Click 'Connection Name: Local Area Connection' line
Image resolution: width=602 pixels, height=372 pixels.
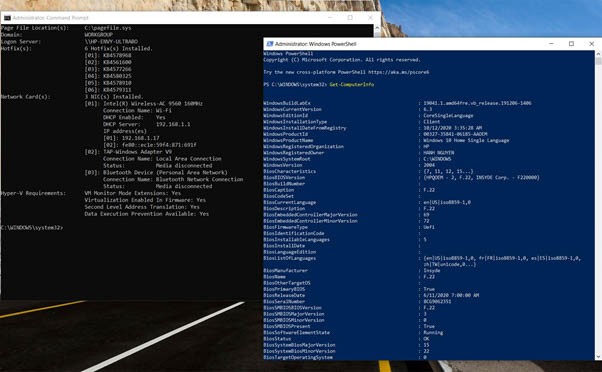point(162,159)
